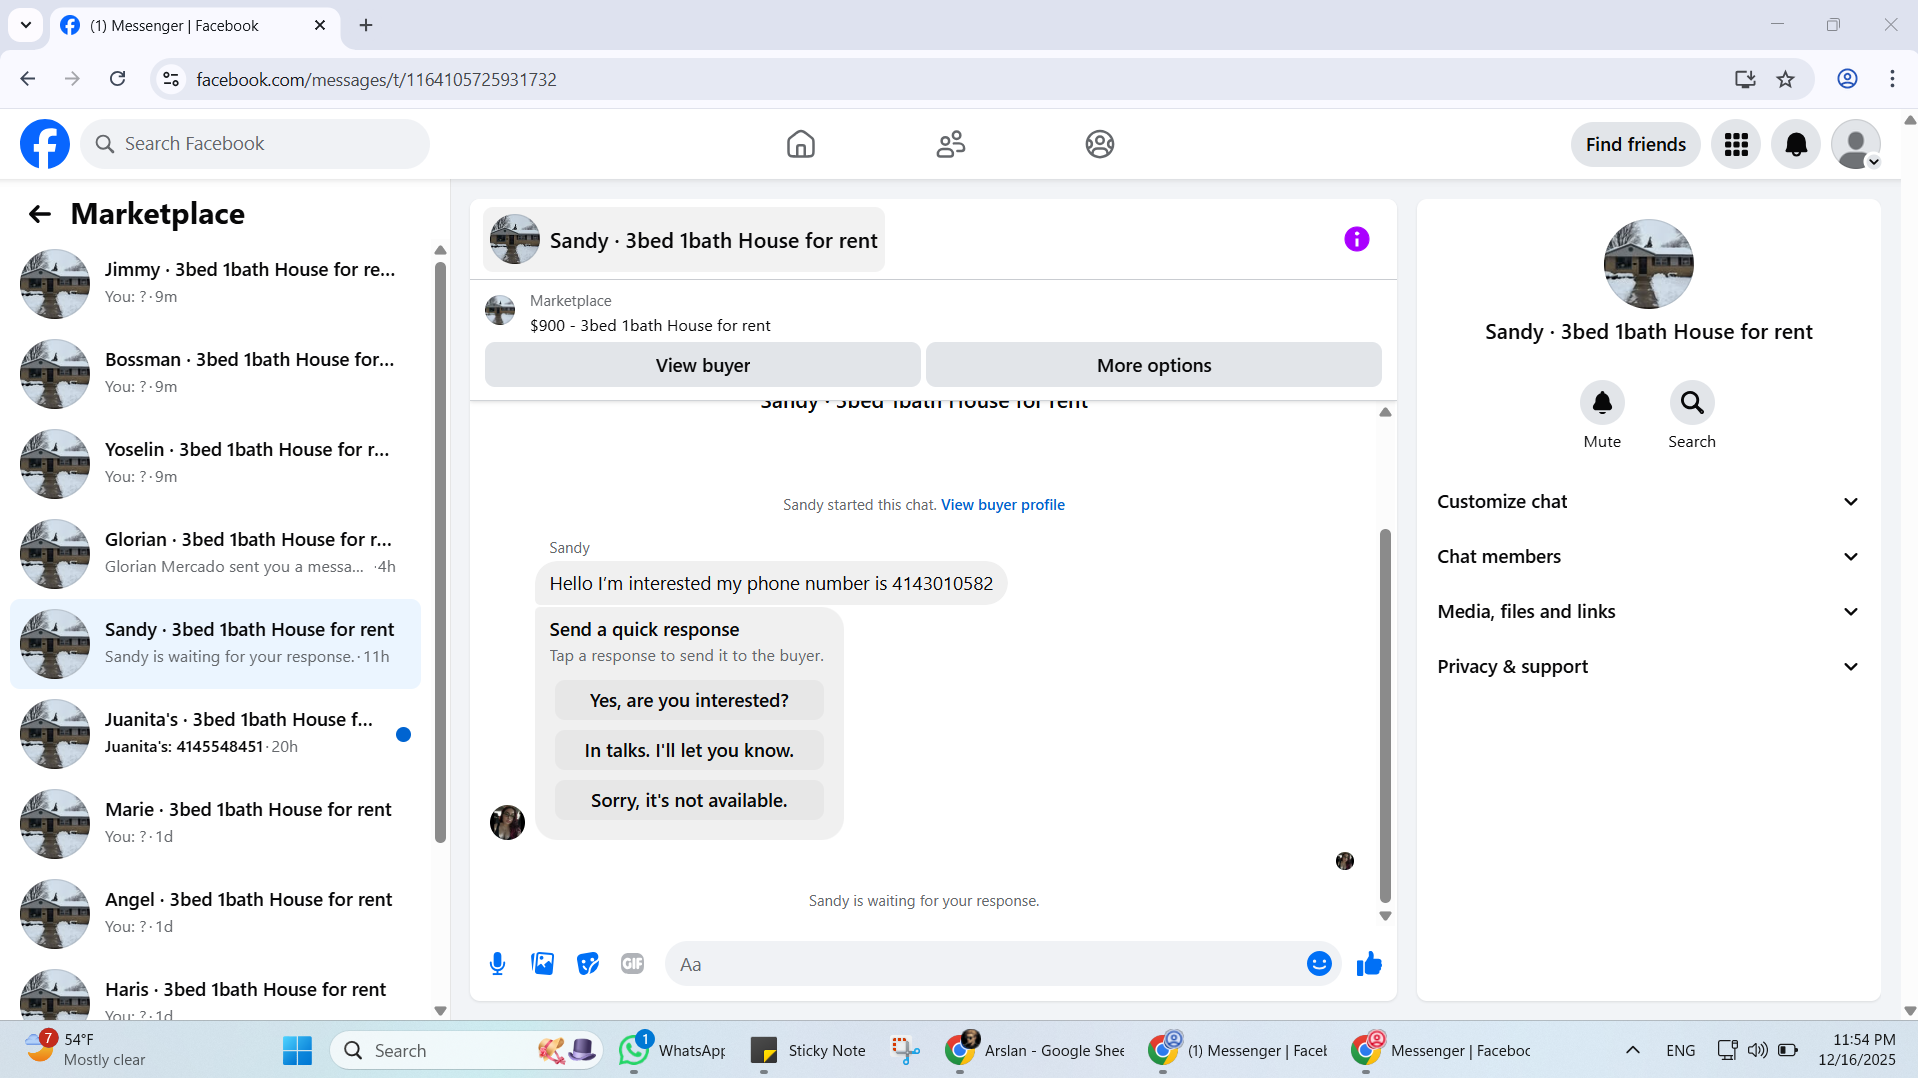Bookmark this tab with star icon
Image resolution: width=1918 pixels, height=1078 pixels.
click(x=1785, y=79)
